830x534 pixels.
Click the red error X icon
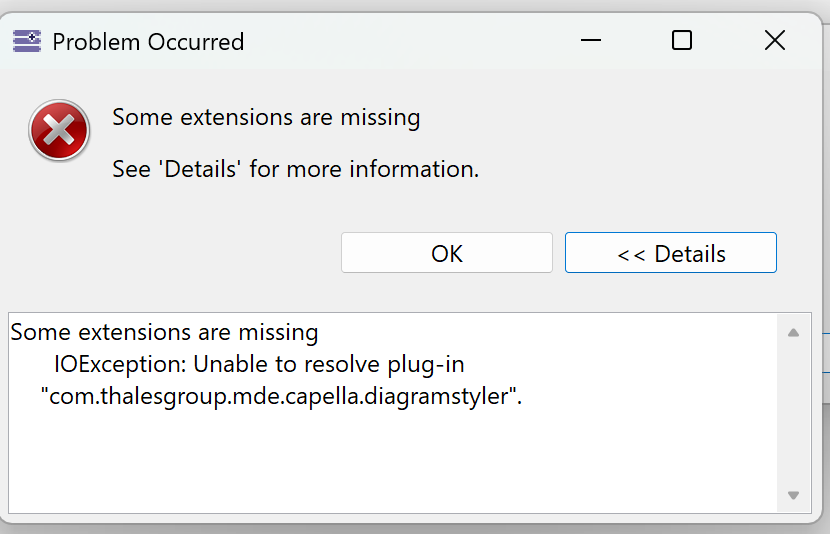point(59,131)
